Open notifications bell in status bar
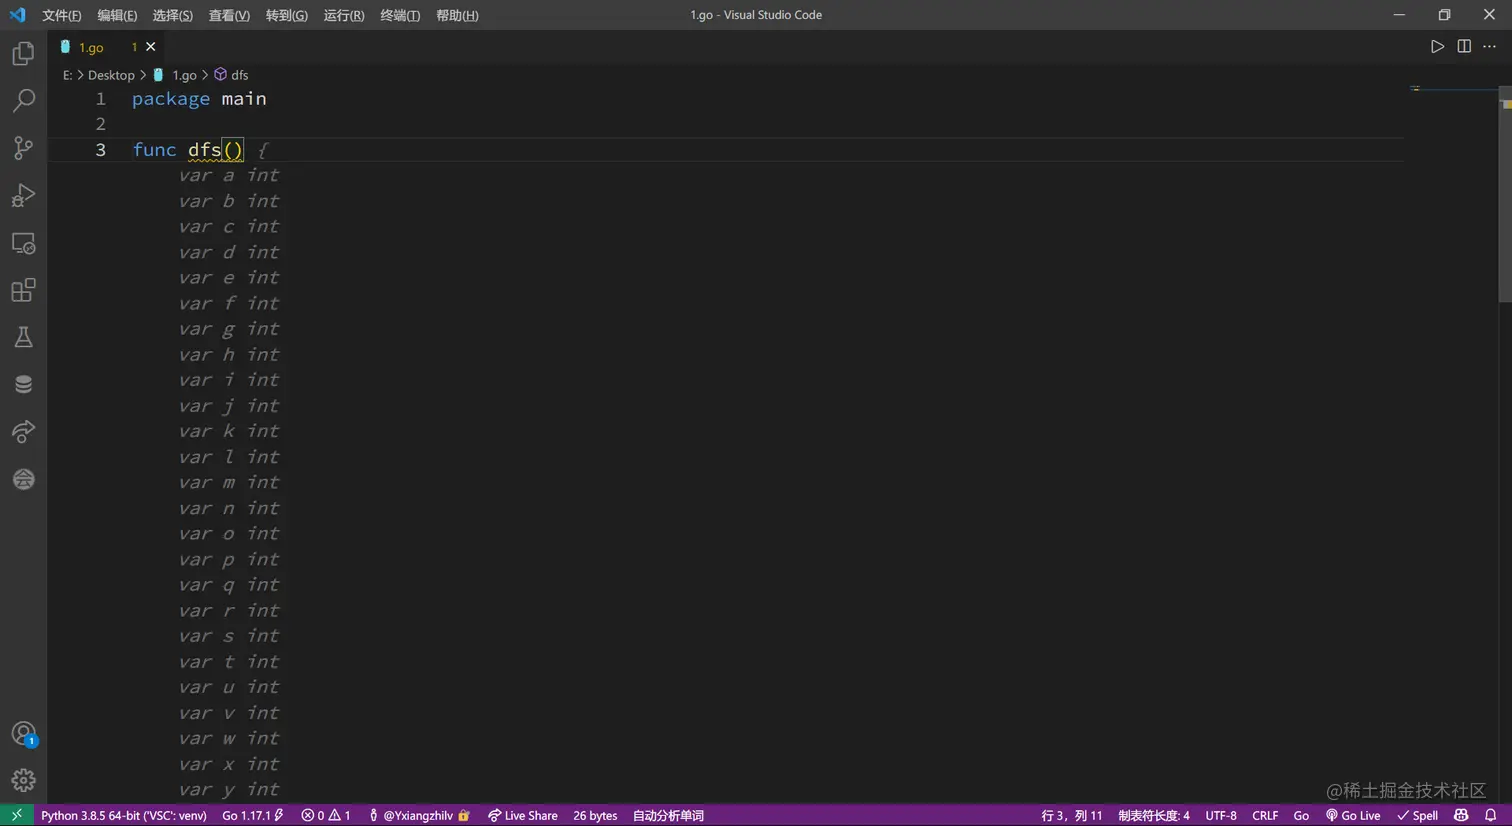Screen dimensions: 1512x826 click(x=1490, y=815)
